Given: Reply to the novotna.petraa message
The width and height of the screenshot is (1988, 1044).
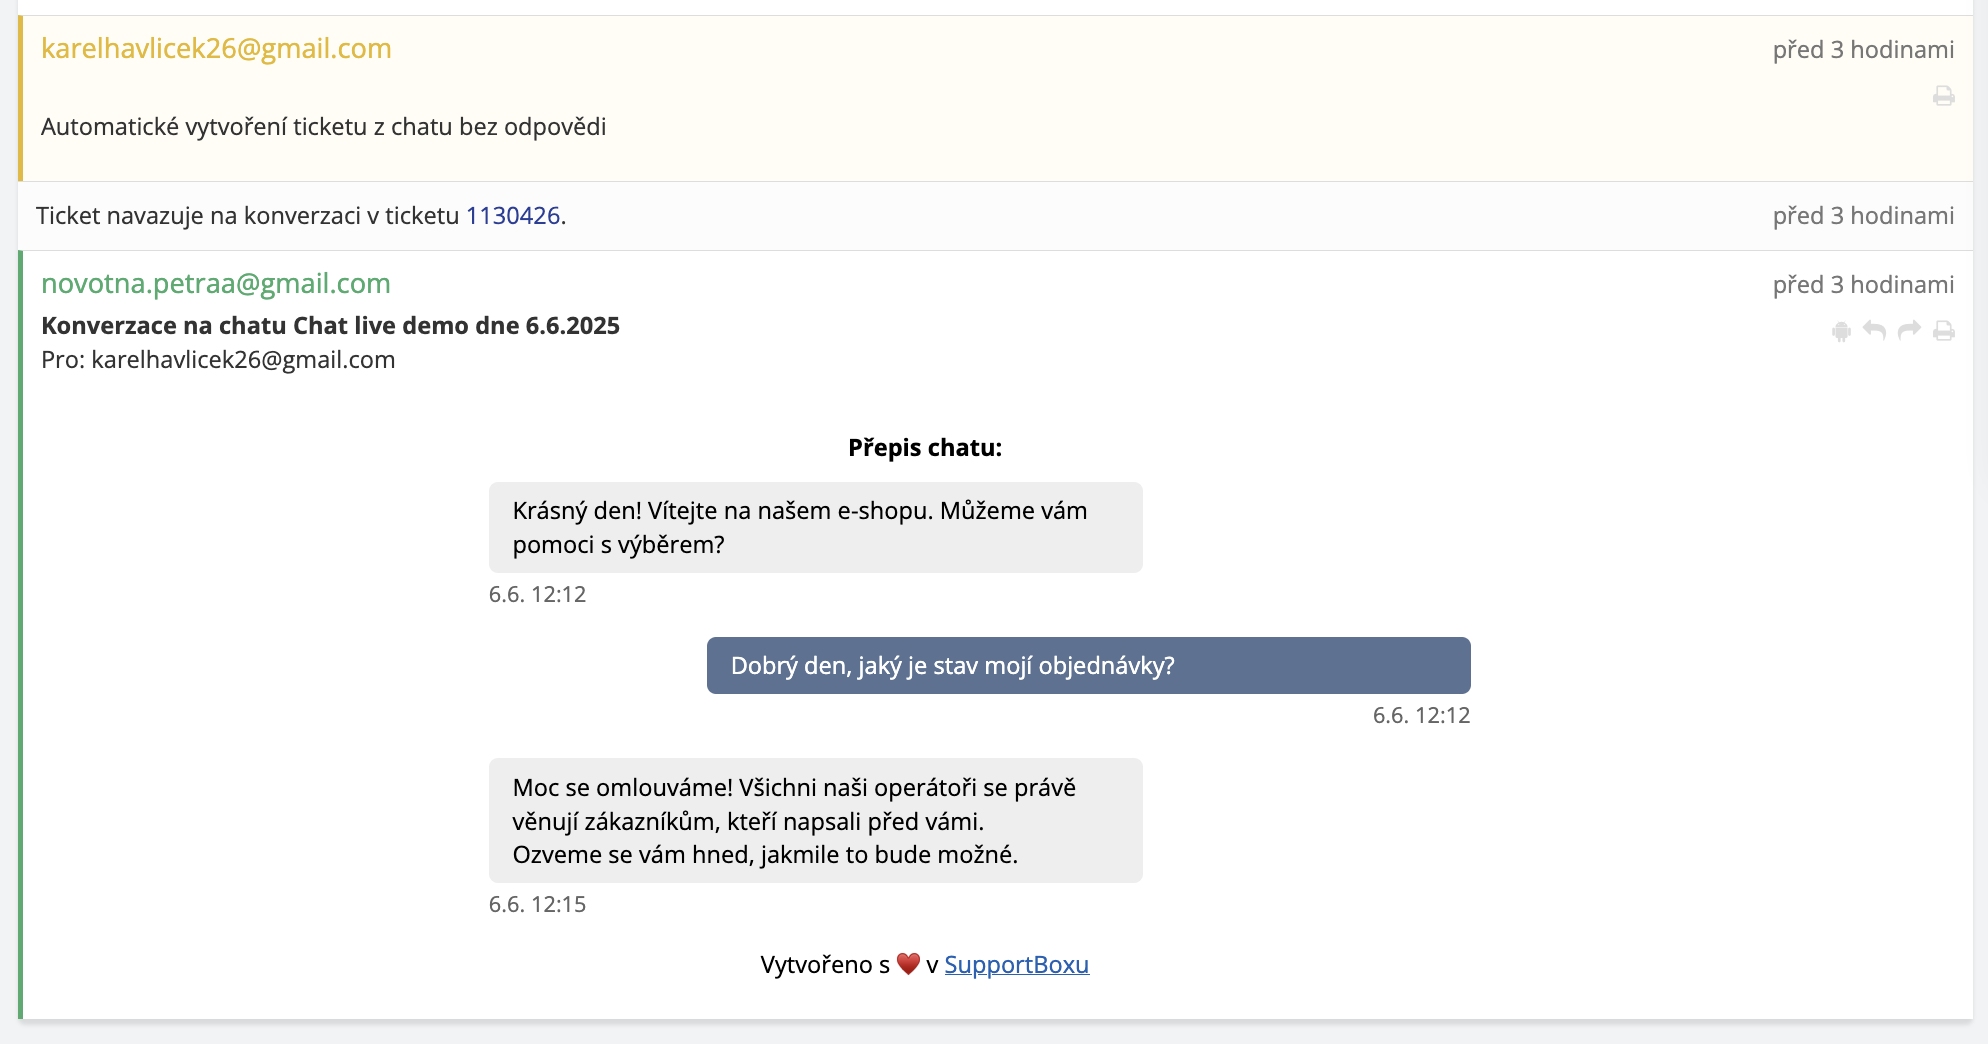Looking at the screenshot, I should [x=1875, y=331].
